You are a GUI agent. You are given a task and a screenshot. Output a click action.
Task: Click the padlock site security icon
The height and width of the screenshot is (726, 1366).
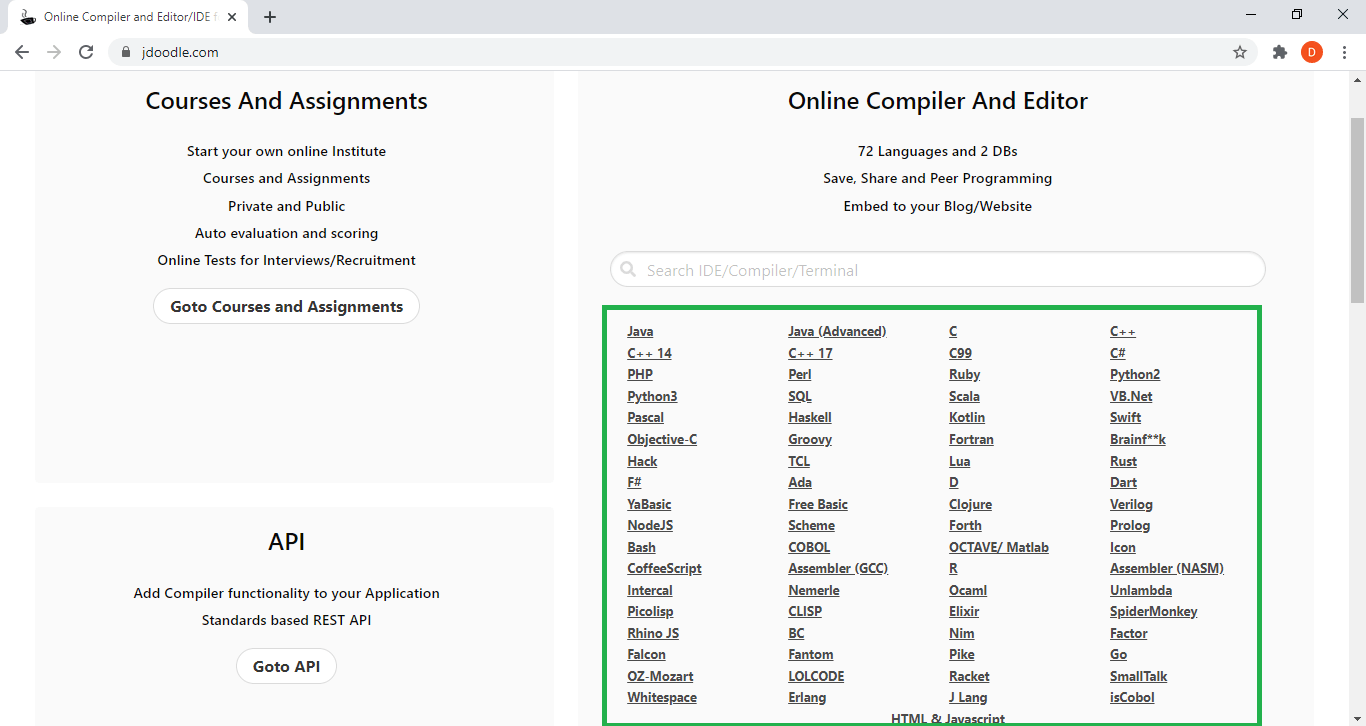pyautogui.click(x=126, y=52)
